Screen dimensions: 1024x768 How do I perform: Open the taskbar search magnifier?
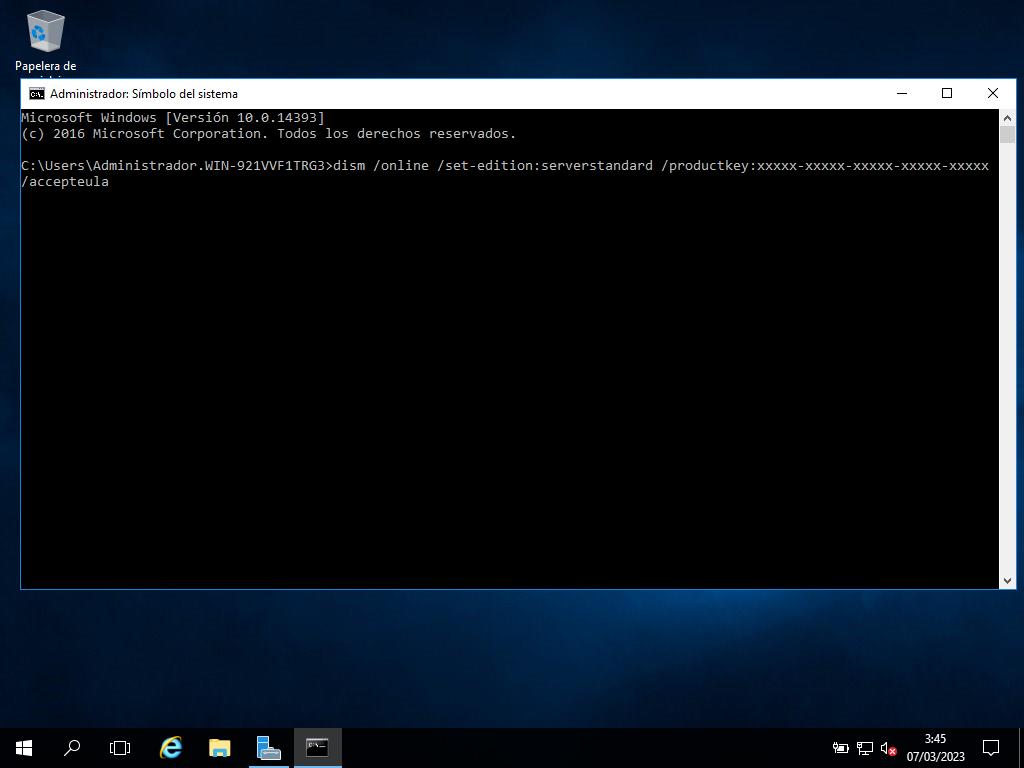72,747
